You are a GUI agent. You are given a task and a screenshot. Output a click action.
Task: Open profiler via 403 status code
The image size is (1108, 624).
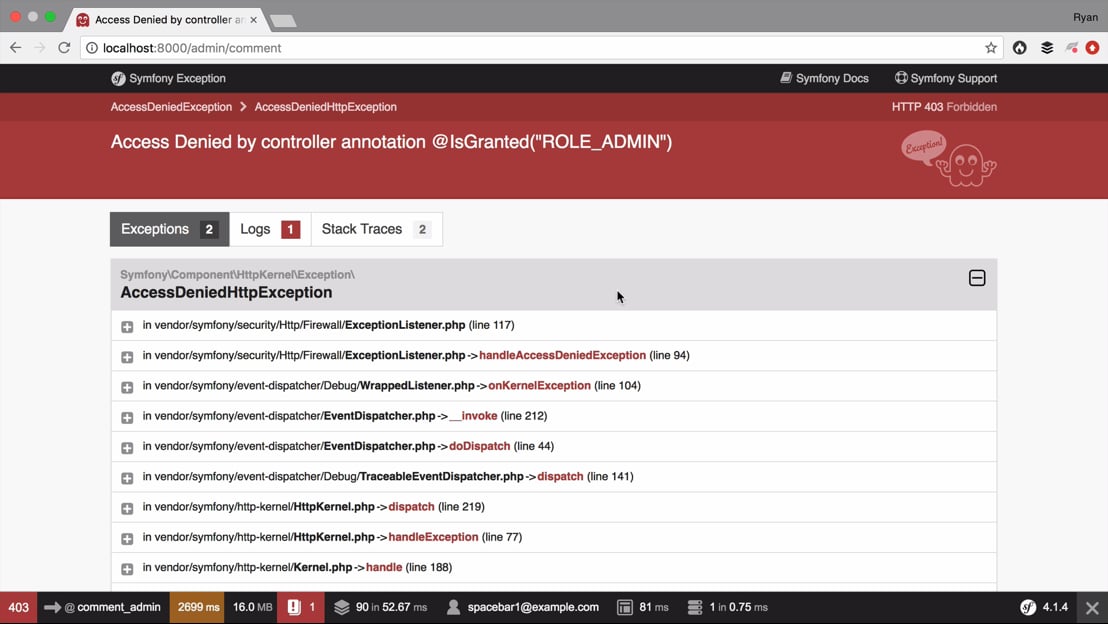click(x=18, y=607)
